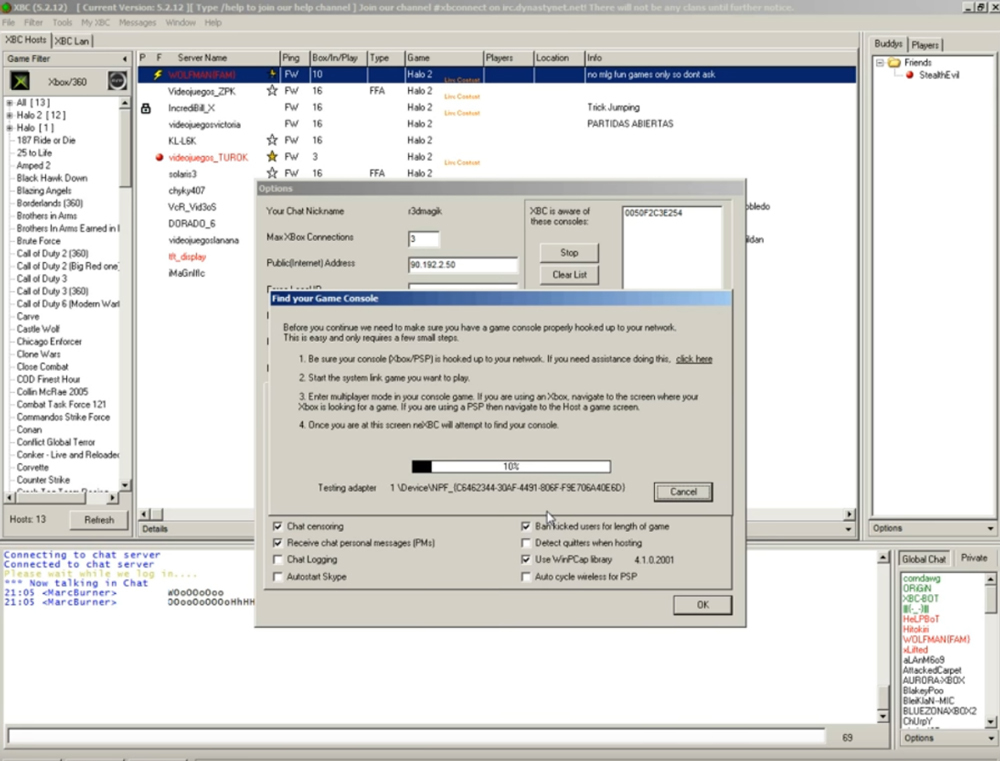This screenshot has height=761, width=1000.
Task: Toggle Receive chat personal messages checkbox
Action: 277,543
